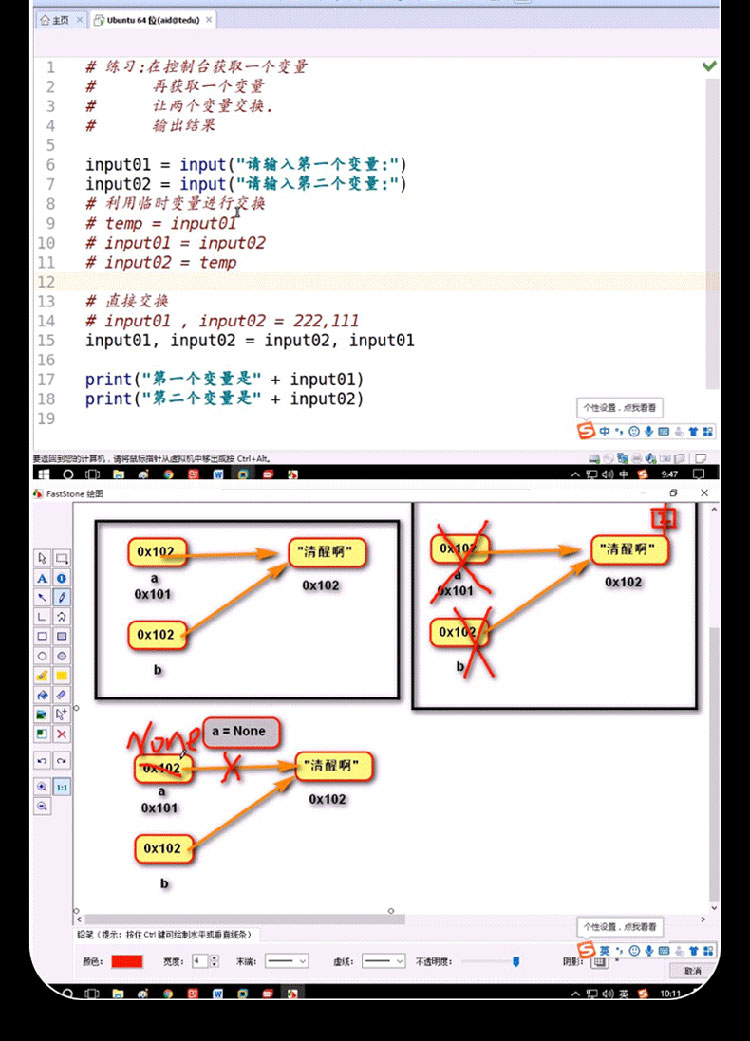Choose the arrow line drawing tool
750x1041 pixels.
[42, 597]
